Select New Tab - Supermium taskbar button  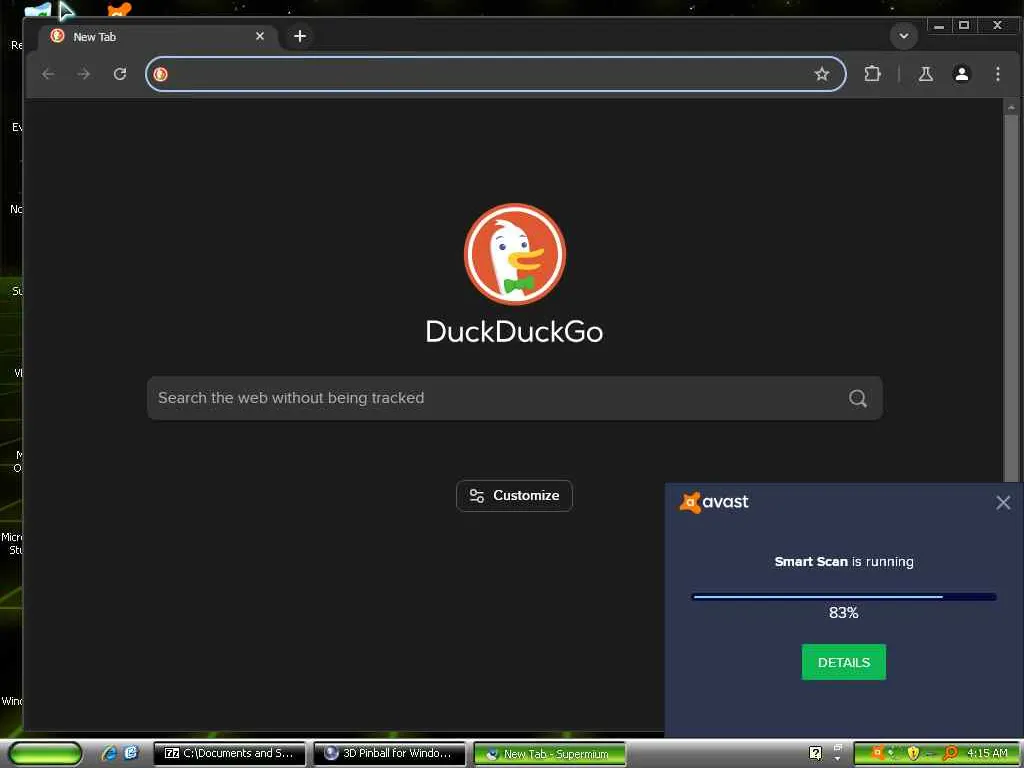tap(550, 754)
